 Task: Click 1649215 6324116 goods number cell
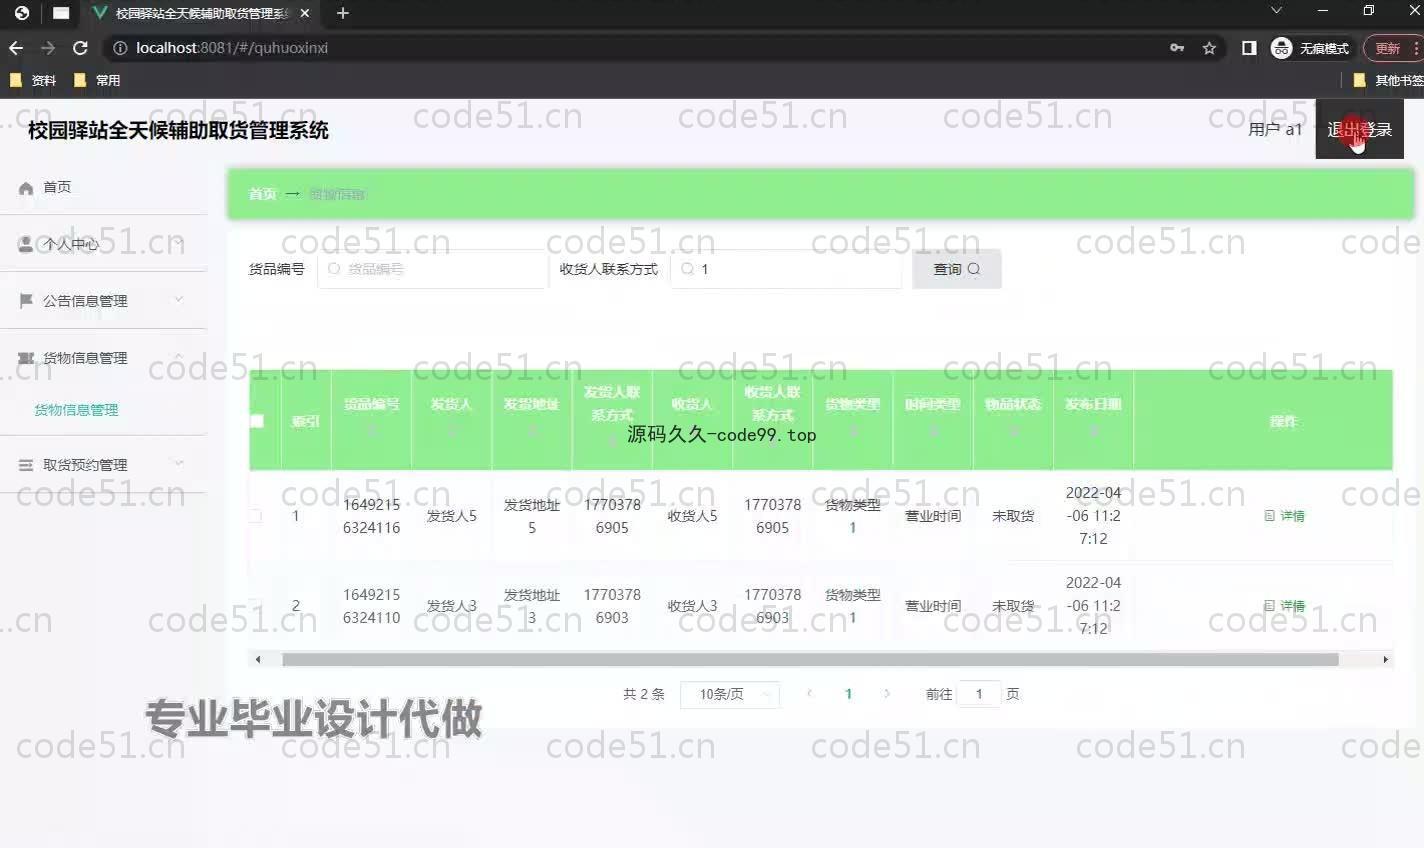coord(372,516)
